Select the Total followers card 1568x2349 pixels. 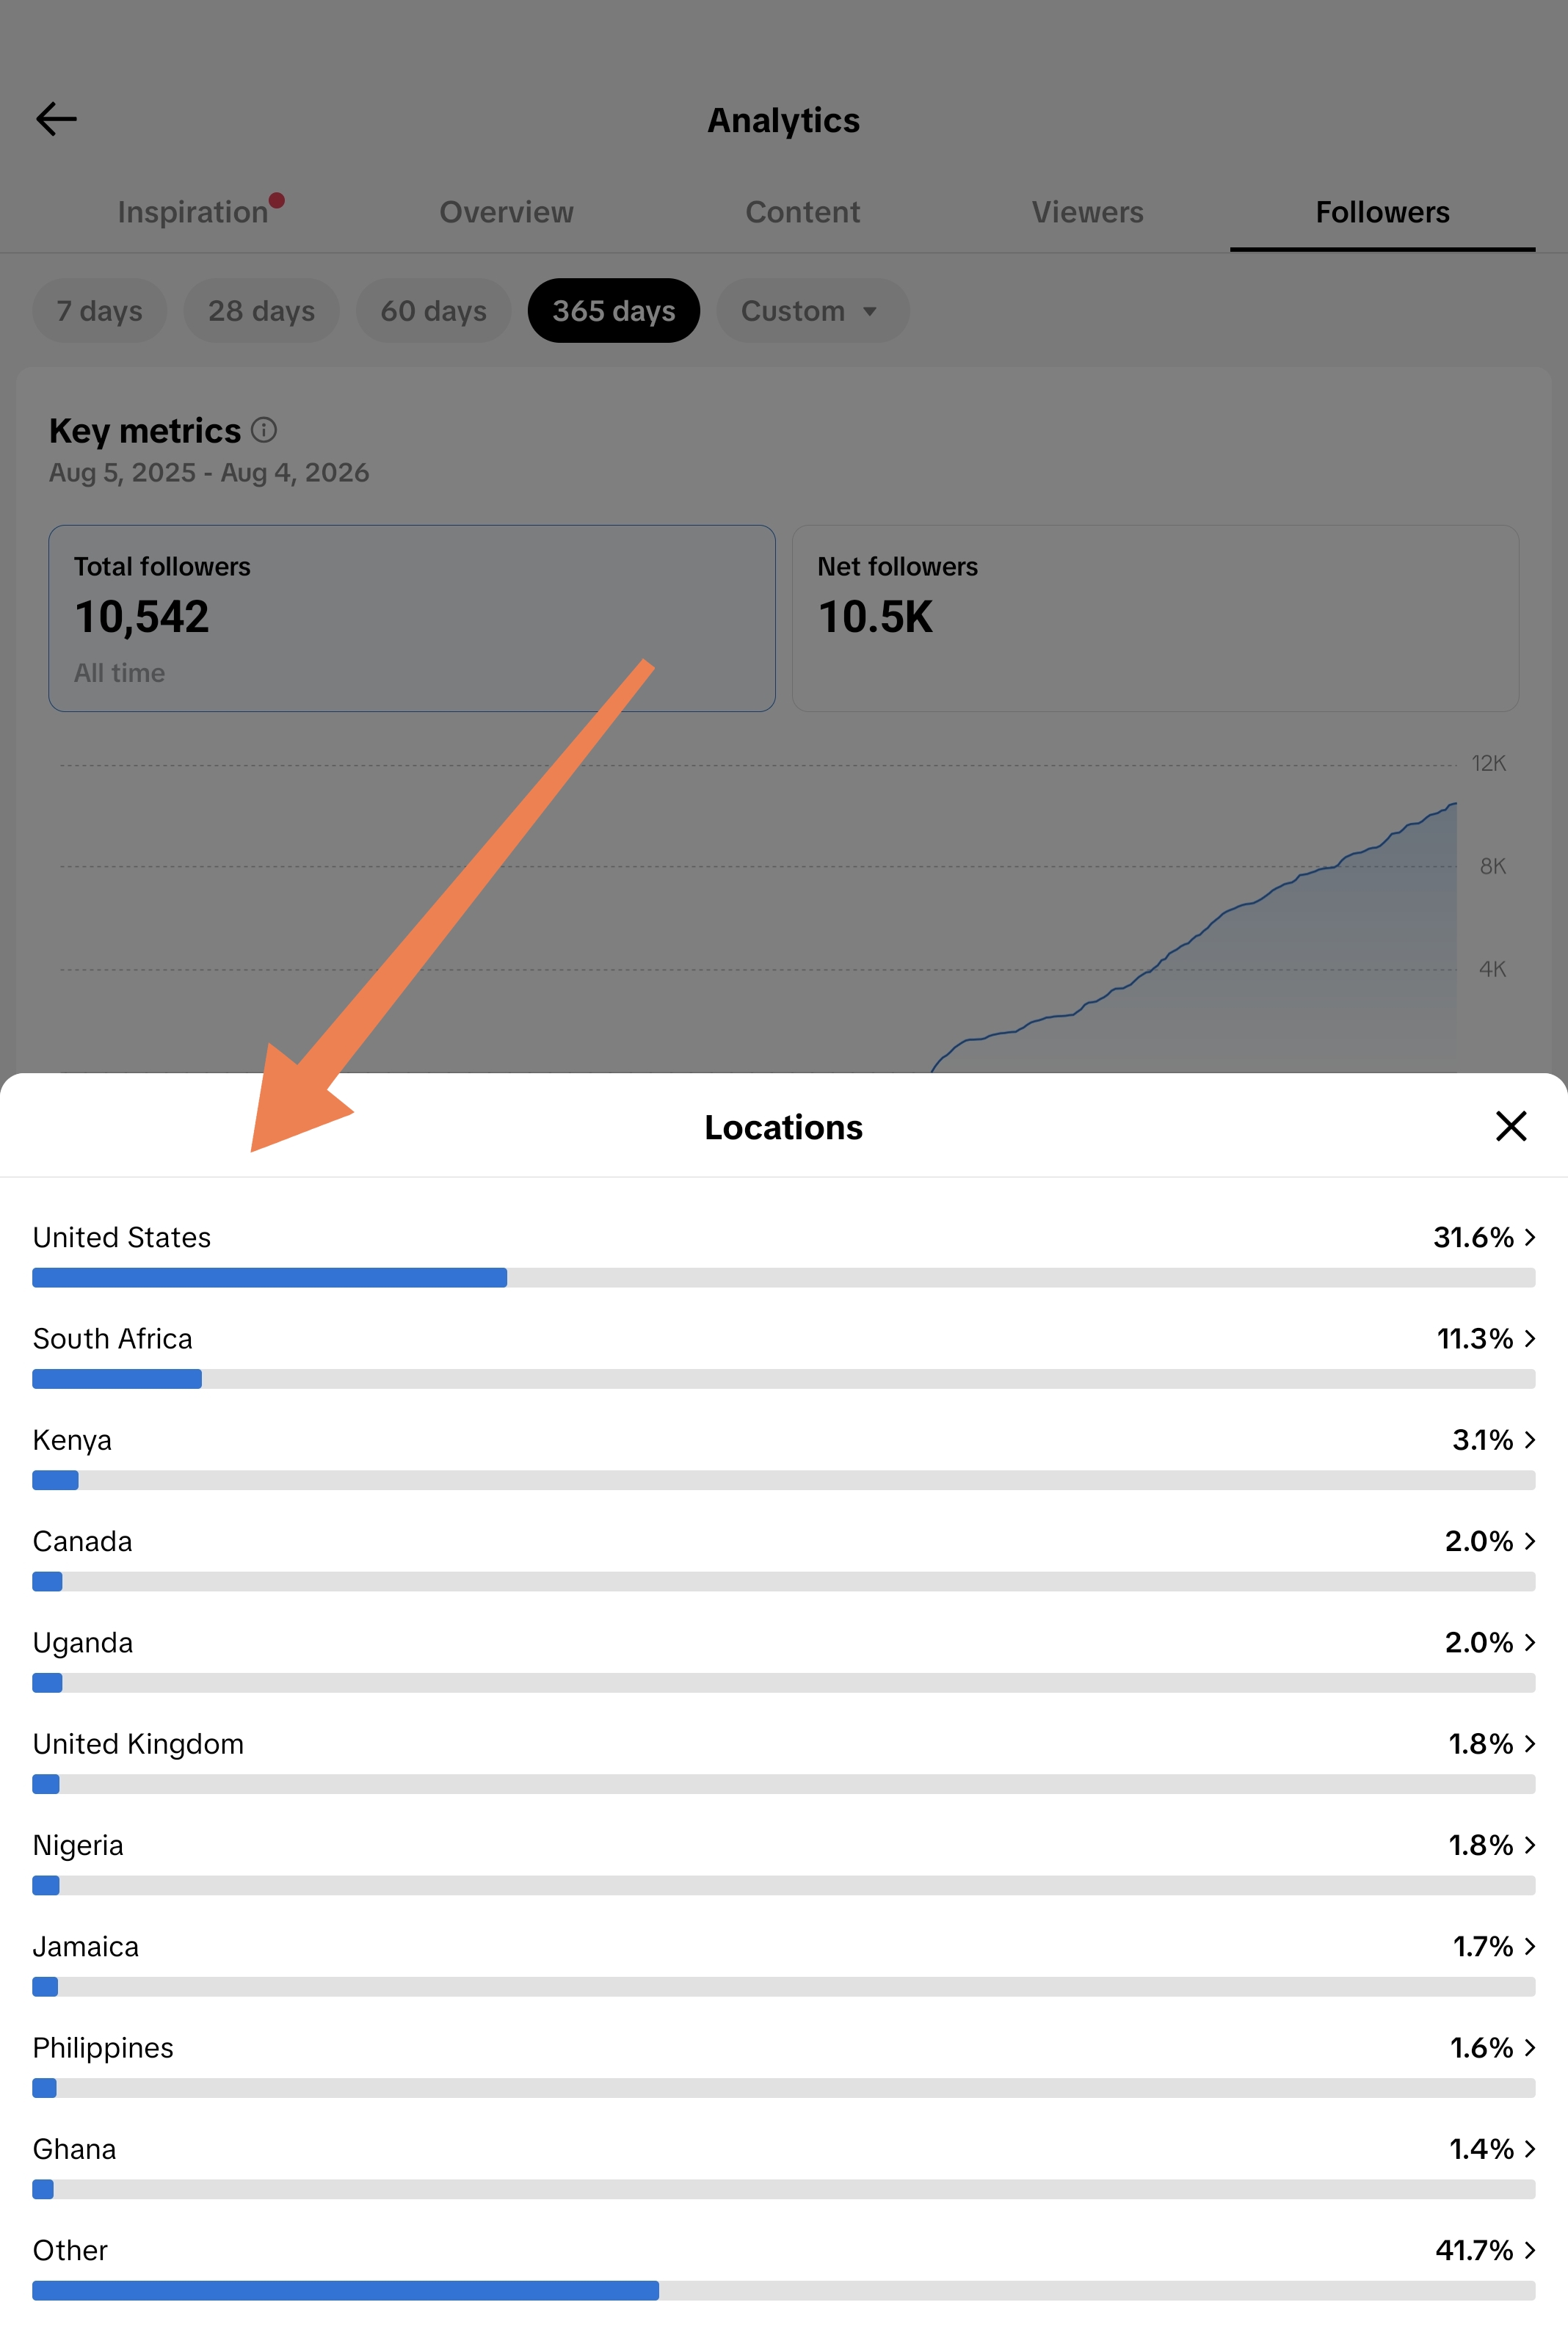coord(412,618)
